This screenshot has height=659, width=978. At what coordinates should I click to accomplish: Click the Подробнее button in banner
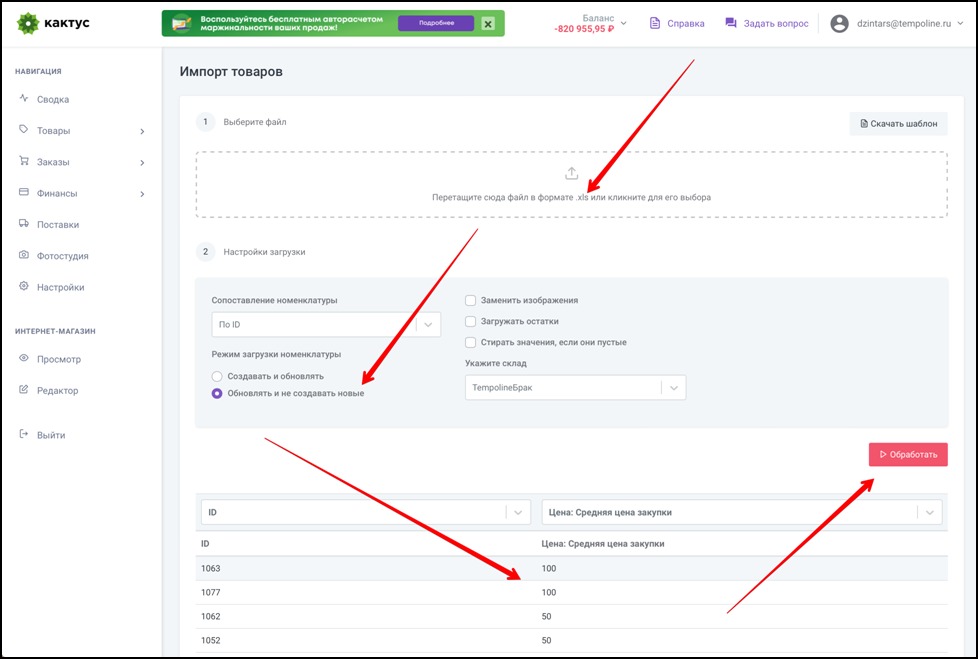coord(435,24)
